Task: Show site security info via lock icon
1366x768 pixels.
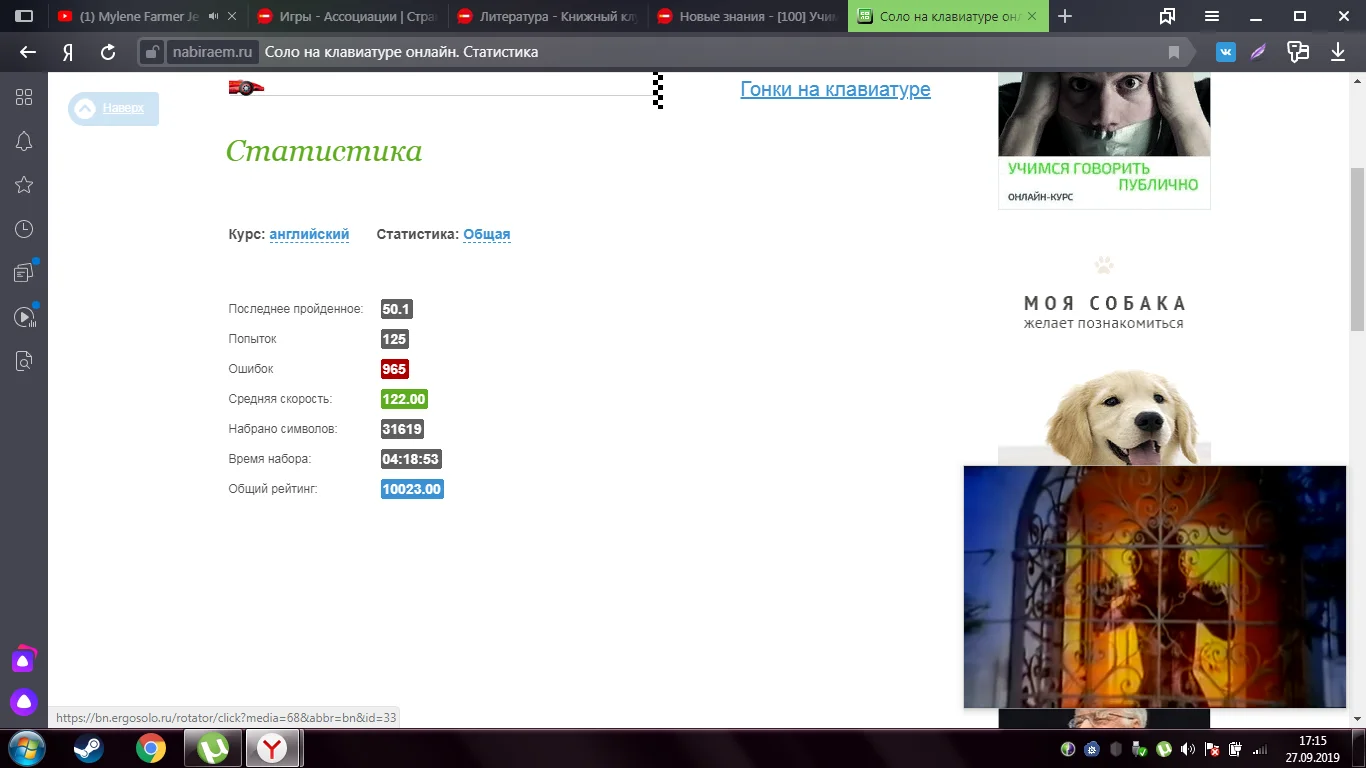Action: click(151, 52)
